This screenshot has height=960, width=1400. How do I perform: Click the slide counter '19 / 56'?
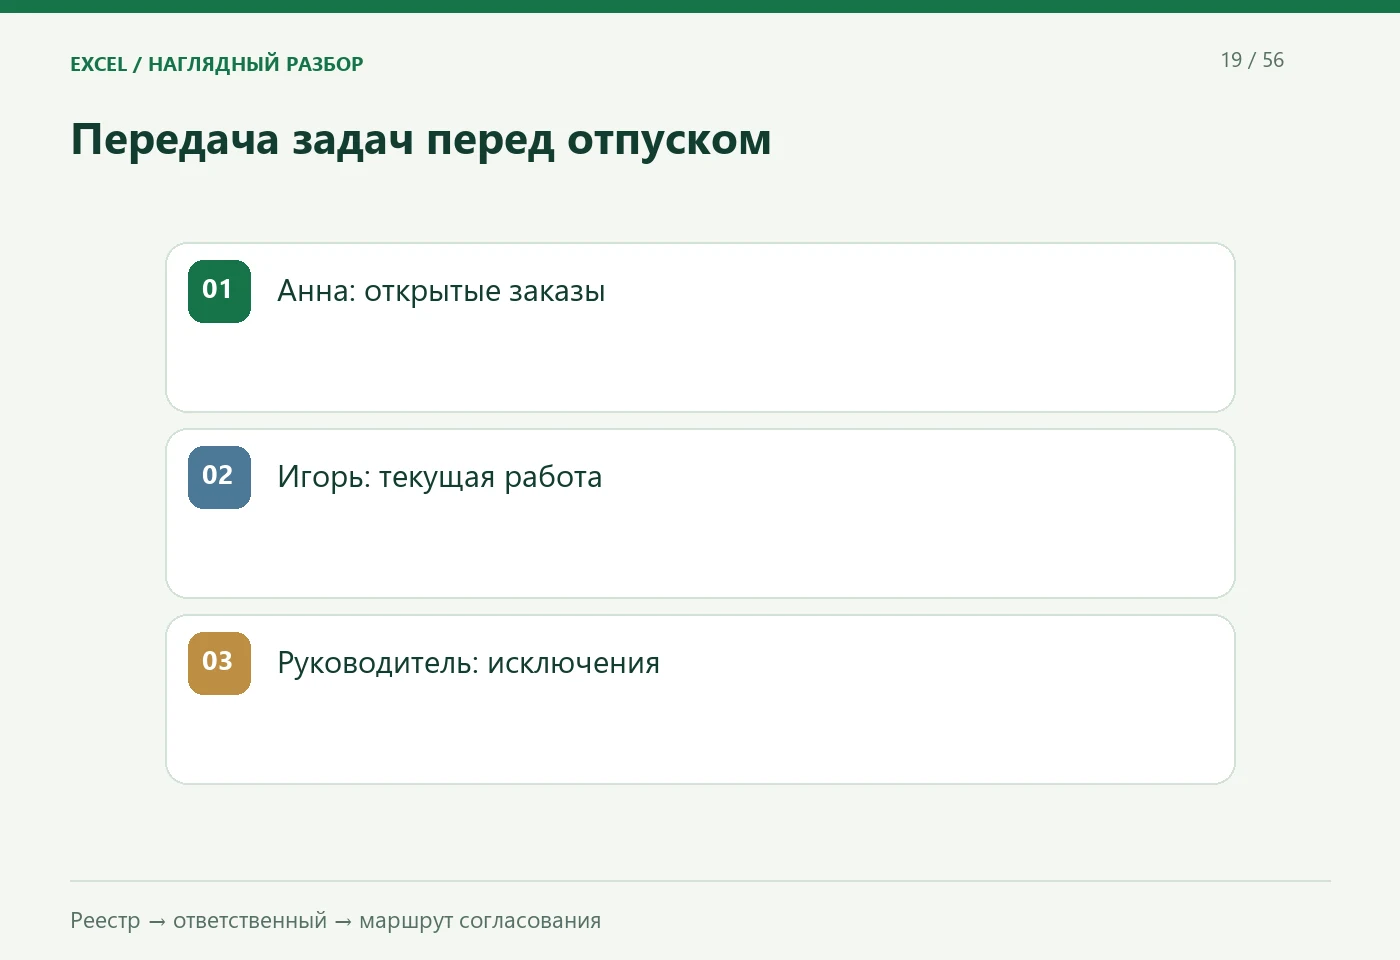[1252, 60]
